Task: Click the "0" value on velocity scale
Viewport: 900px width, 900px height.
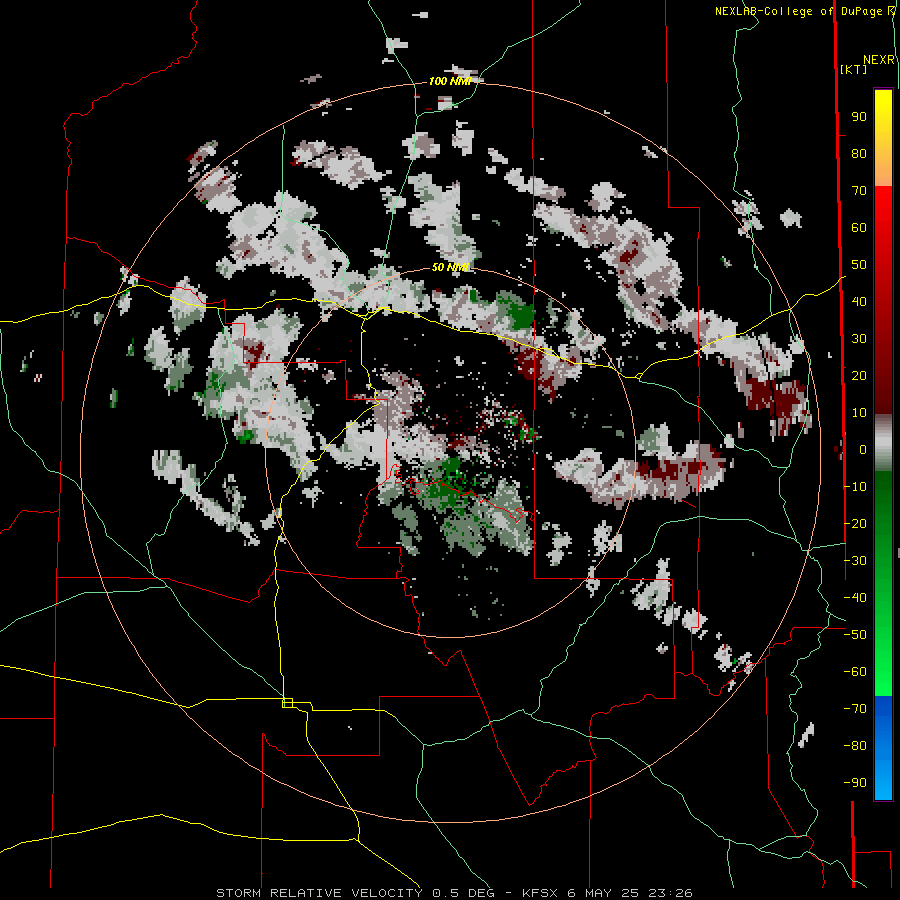Action: [863, 450]
